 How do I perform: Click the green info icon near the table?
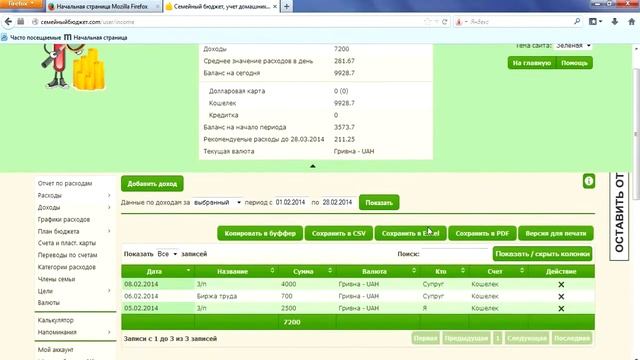(x=589, y=181)
